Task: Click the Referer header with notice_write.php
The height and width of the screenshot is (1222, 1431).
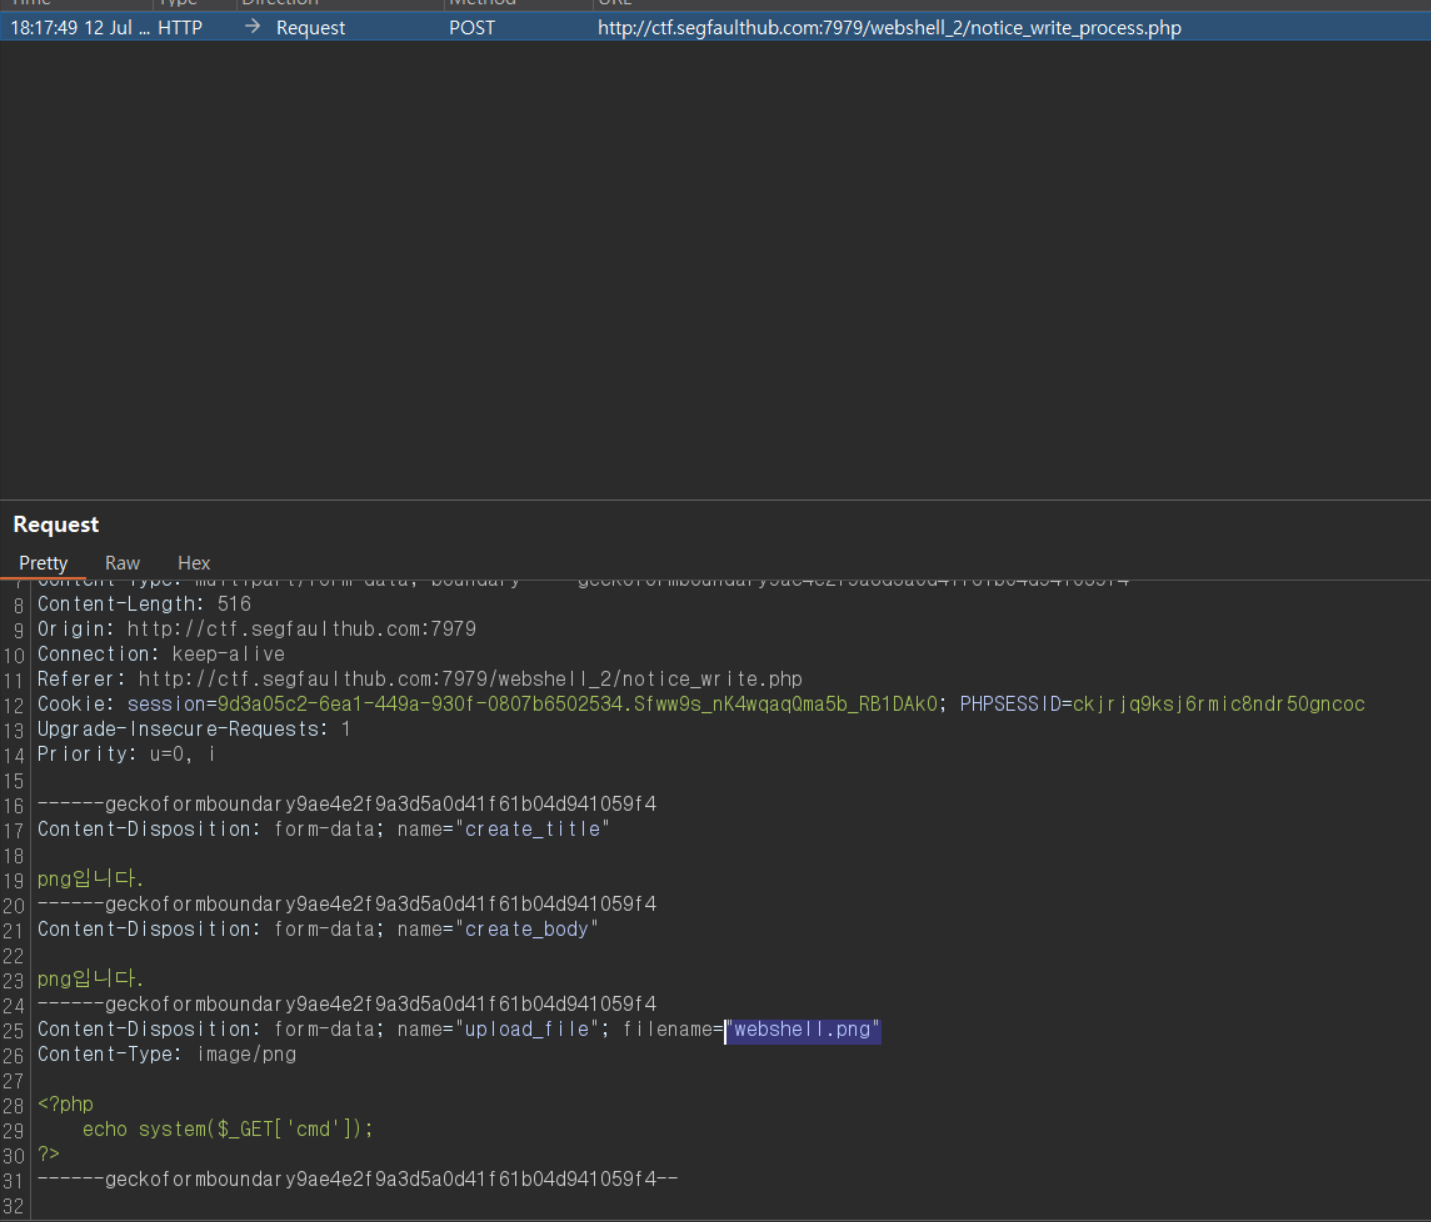Action: [x=420, y=679]
